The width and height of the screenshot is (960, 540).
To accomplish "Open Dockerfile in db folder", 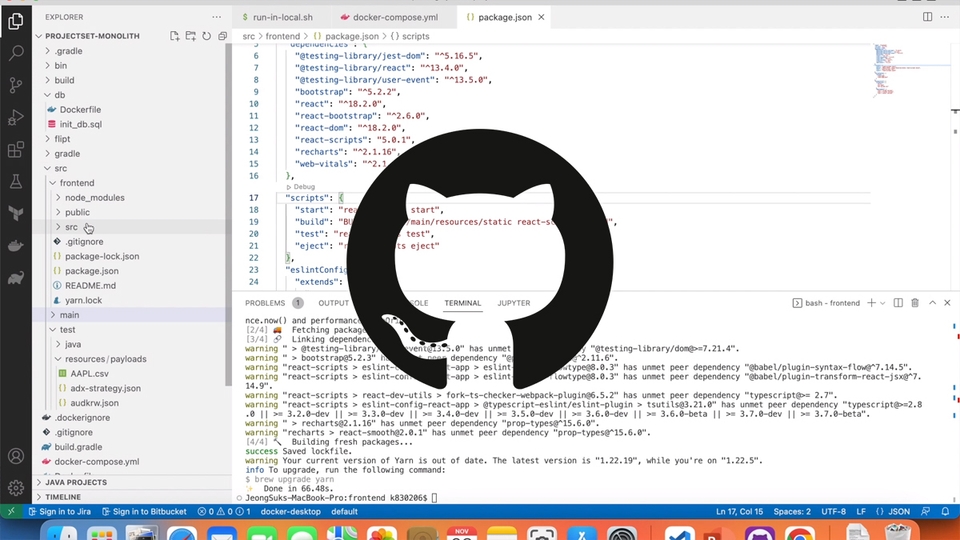I will [x=80, y=110].
